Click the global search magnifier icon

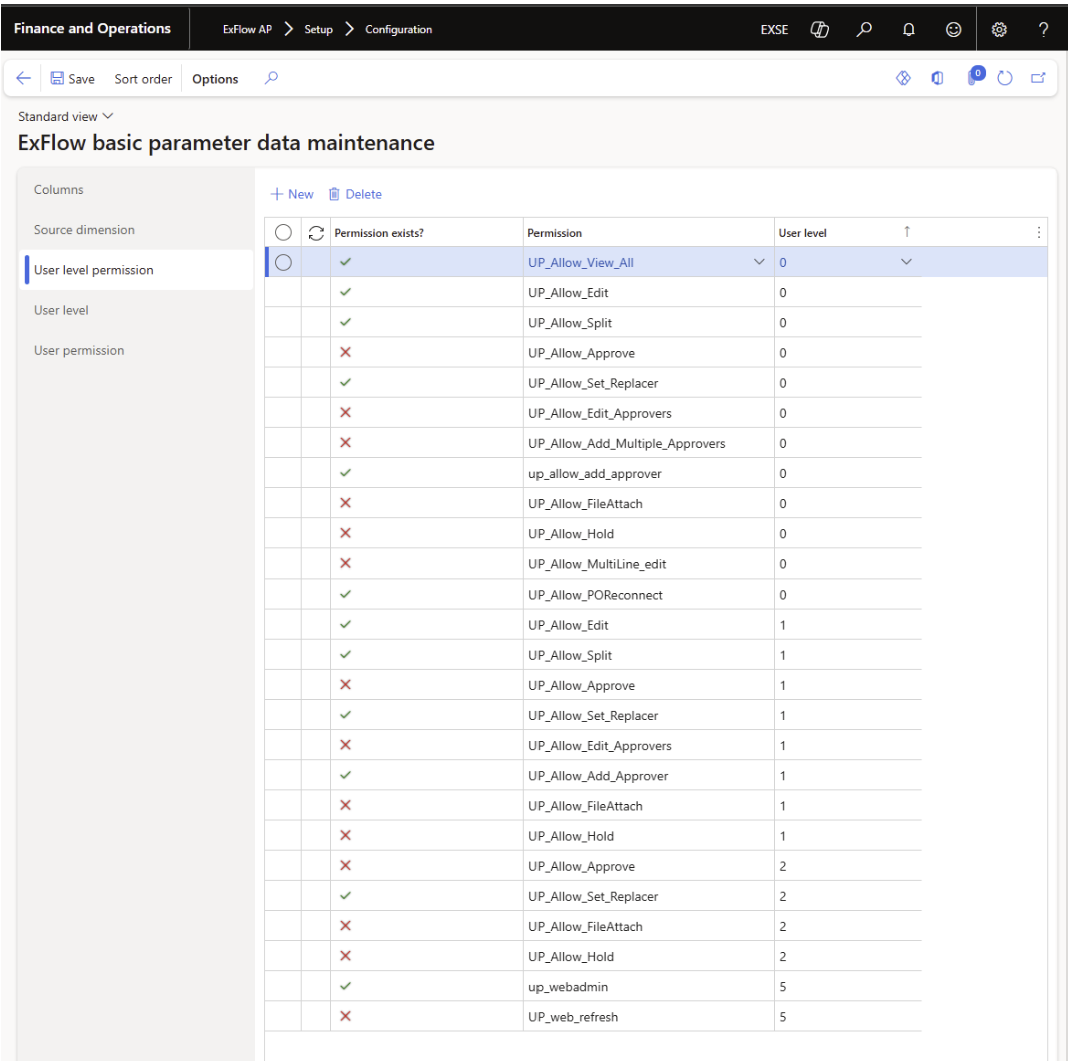(x=864, y=29)
